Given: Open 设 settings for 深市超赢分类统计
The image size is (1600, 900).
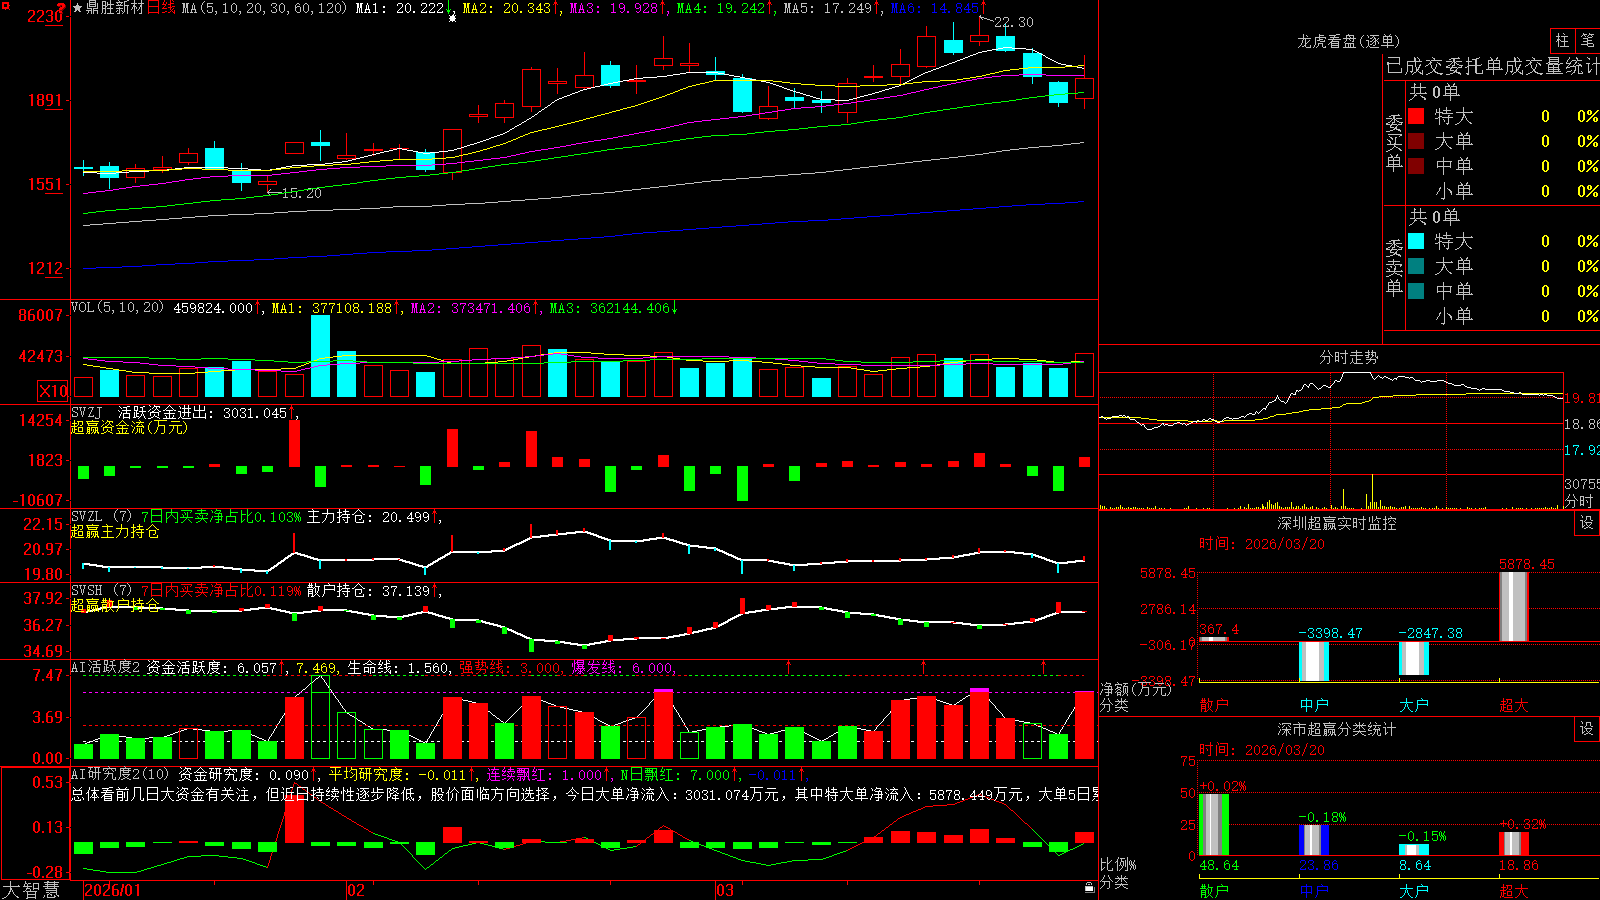Looking at the screenshot, I should [1587, 729].
